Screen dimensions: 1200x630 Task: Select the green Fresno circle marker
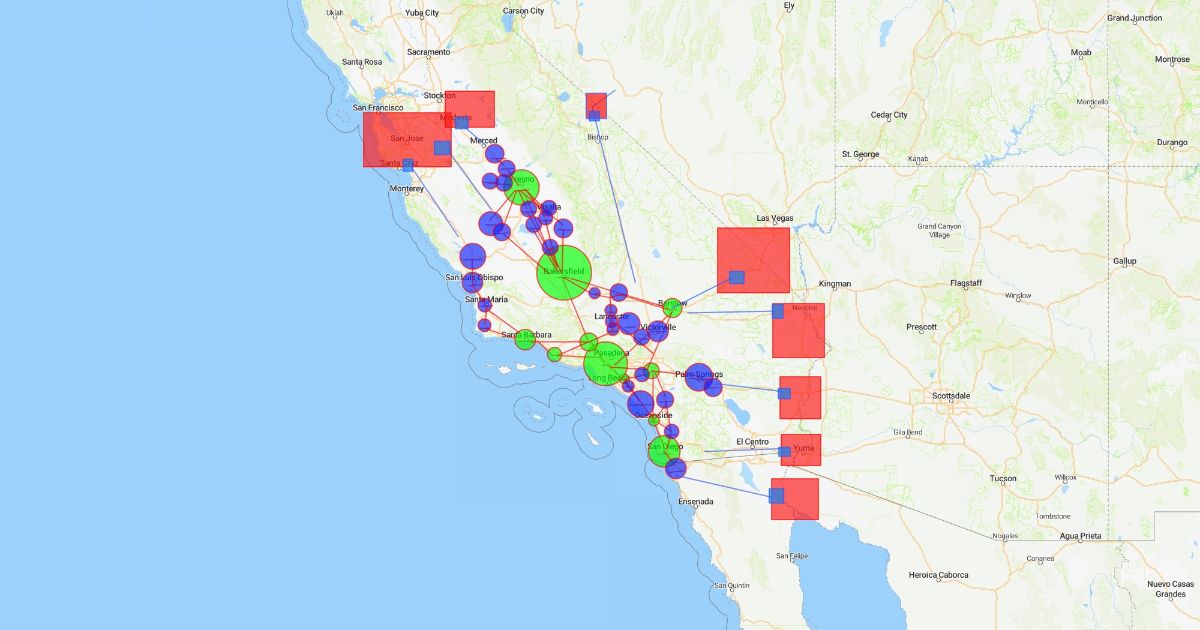(521, 187)
